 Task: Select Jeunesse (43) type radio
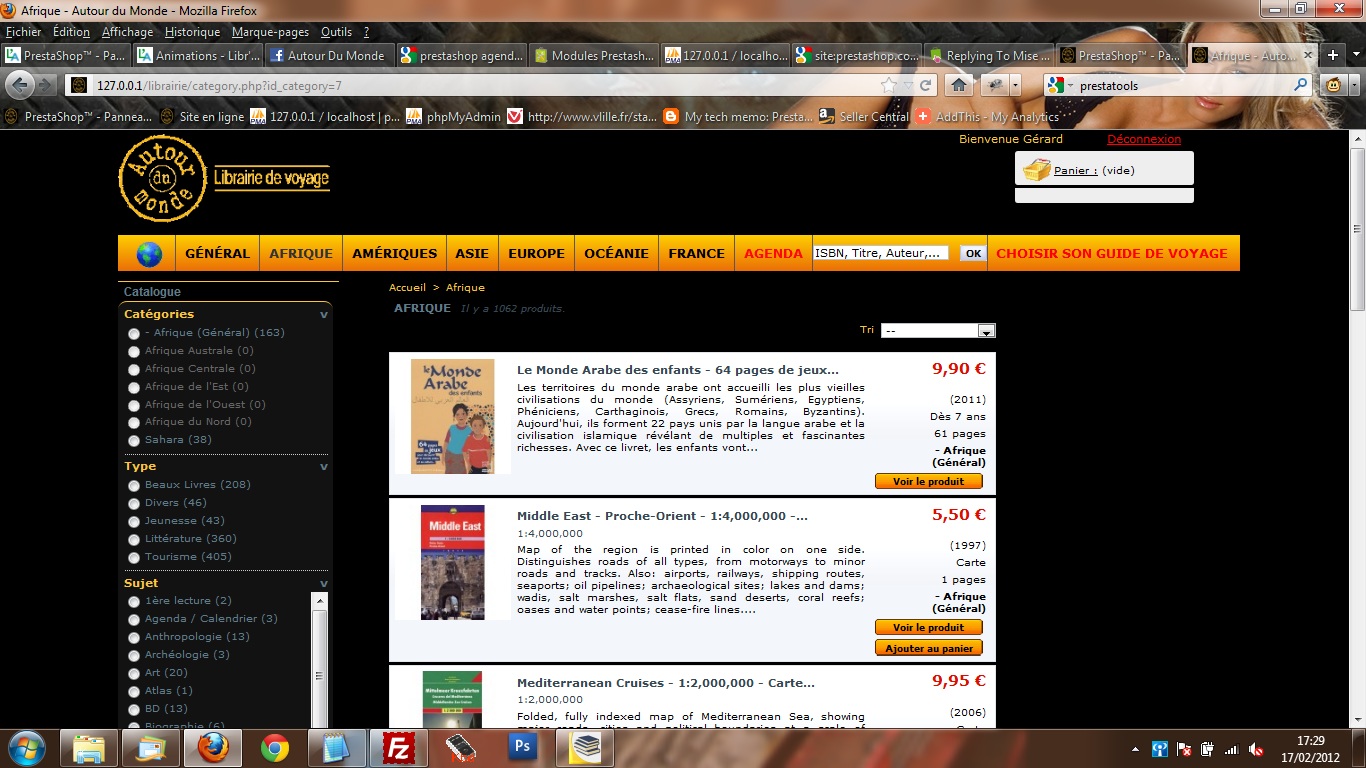134,521
